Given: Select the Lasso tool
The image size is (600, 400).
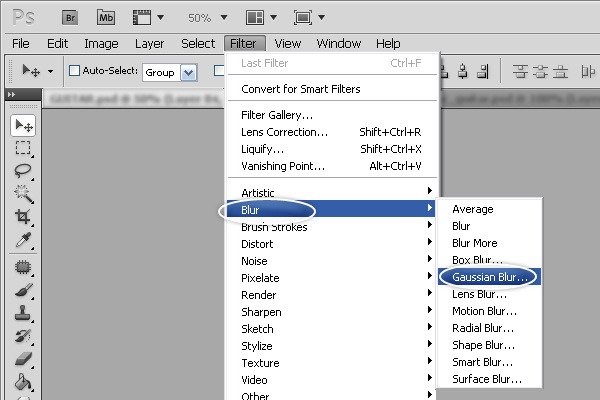Looking at the screenshot, I should pyautogui.click(x=23, y=171).
